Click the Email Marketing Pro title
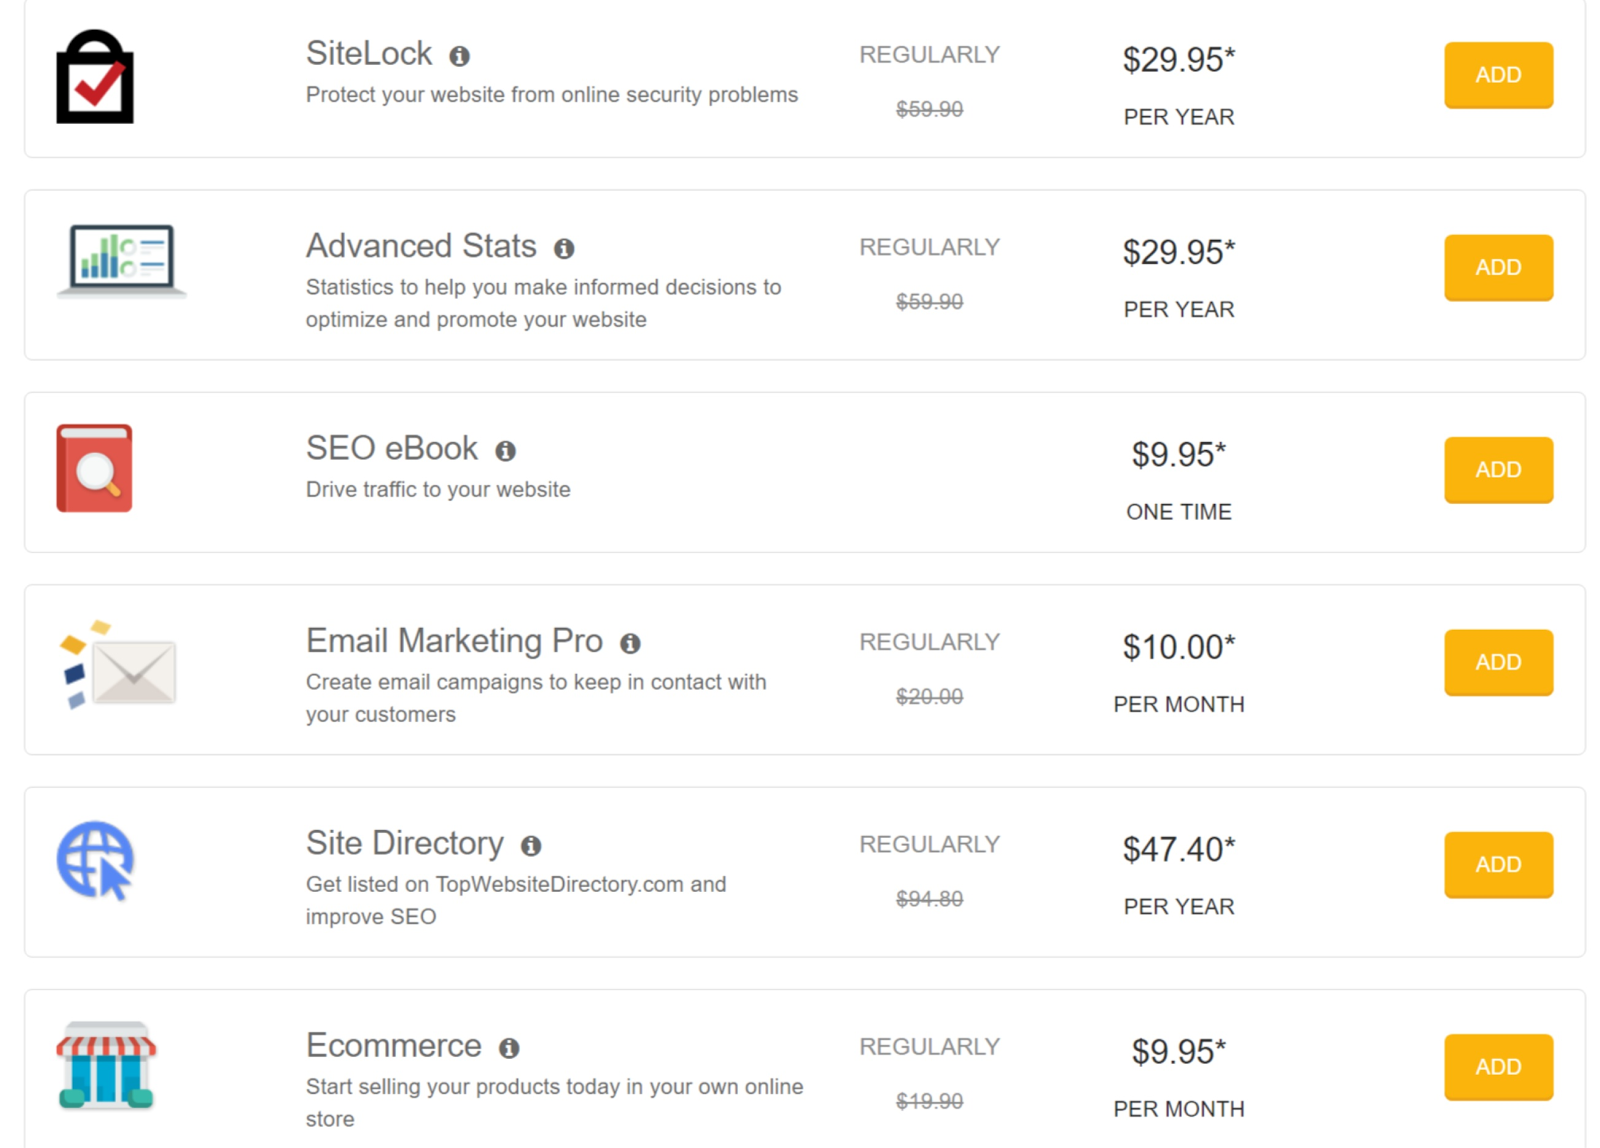 tap(454, 641)
